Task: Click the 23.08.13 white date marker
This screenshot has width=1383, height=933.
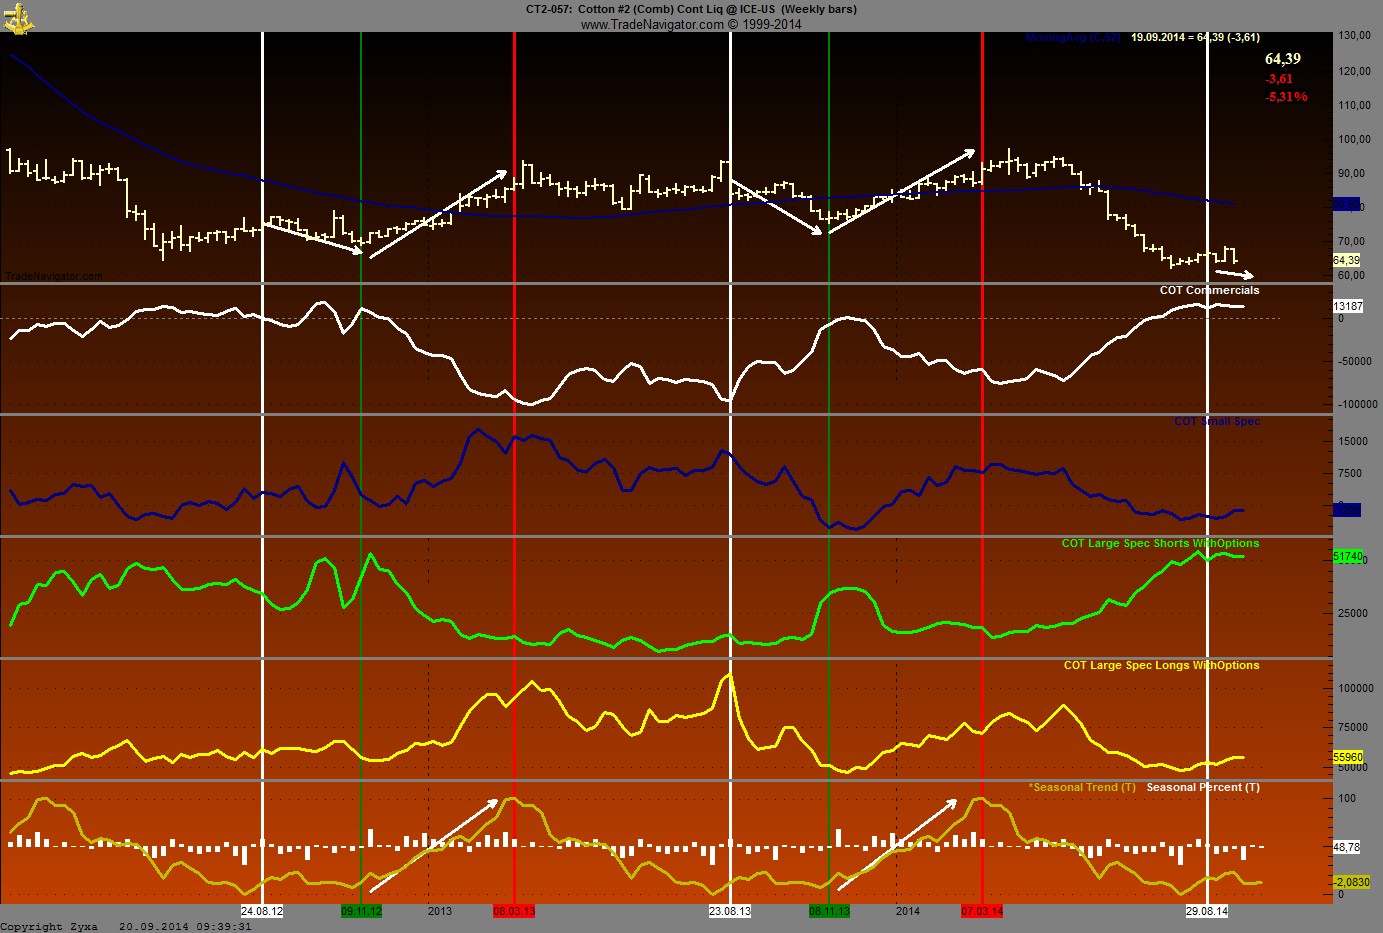Action: tap(730, 911)
